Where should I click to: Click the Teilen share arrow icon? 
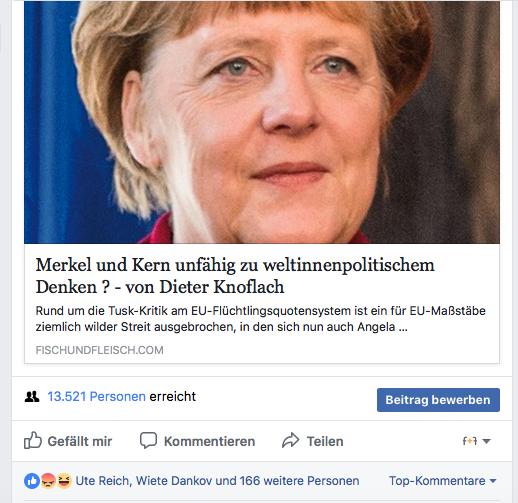coord(290,440)
